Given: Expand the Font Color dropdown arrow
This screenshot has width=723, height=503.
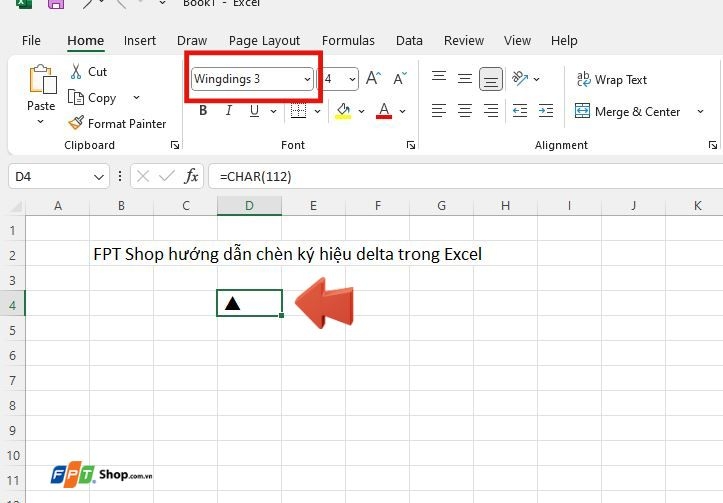Looking at the screenshot, I should pyautogui.click(x=403, y=111).
